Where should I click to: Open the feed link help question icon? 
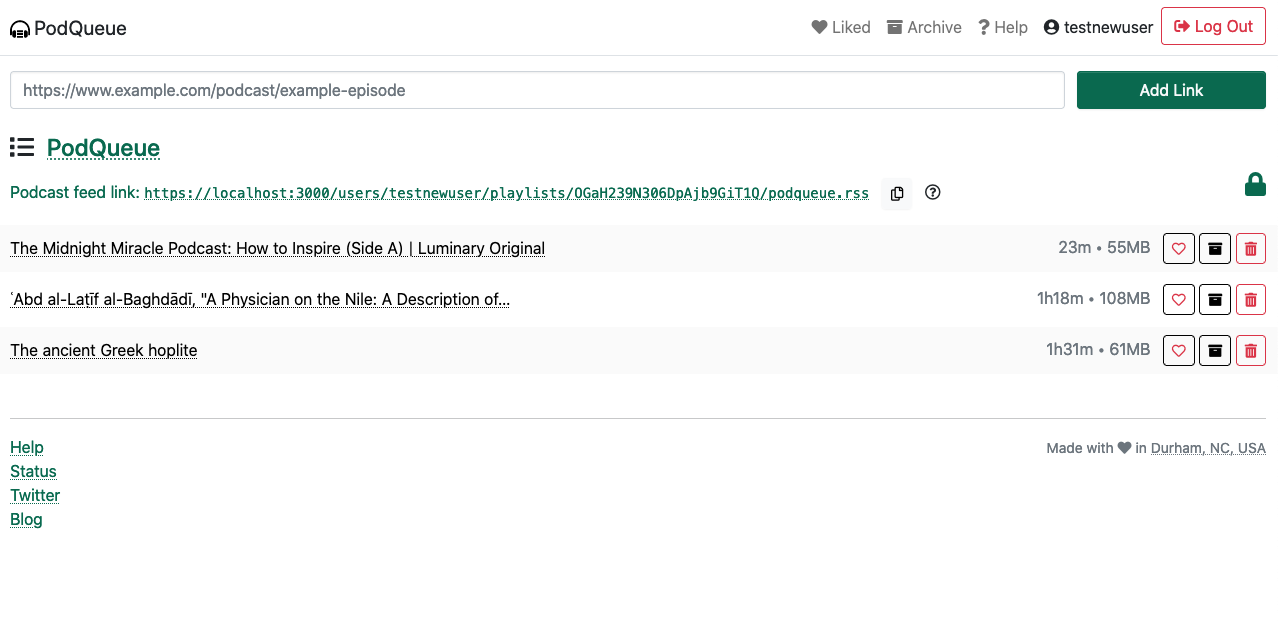click(933, 193)
